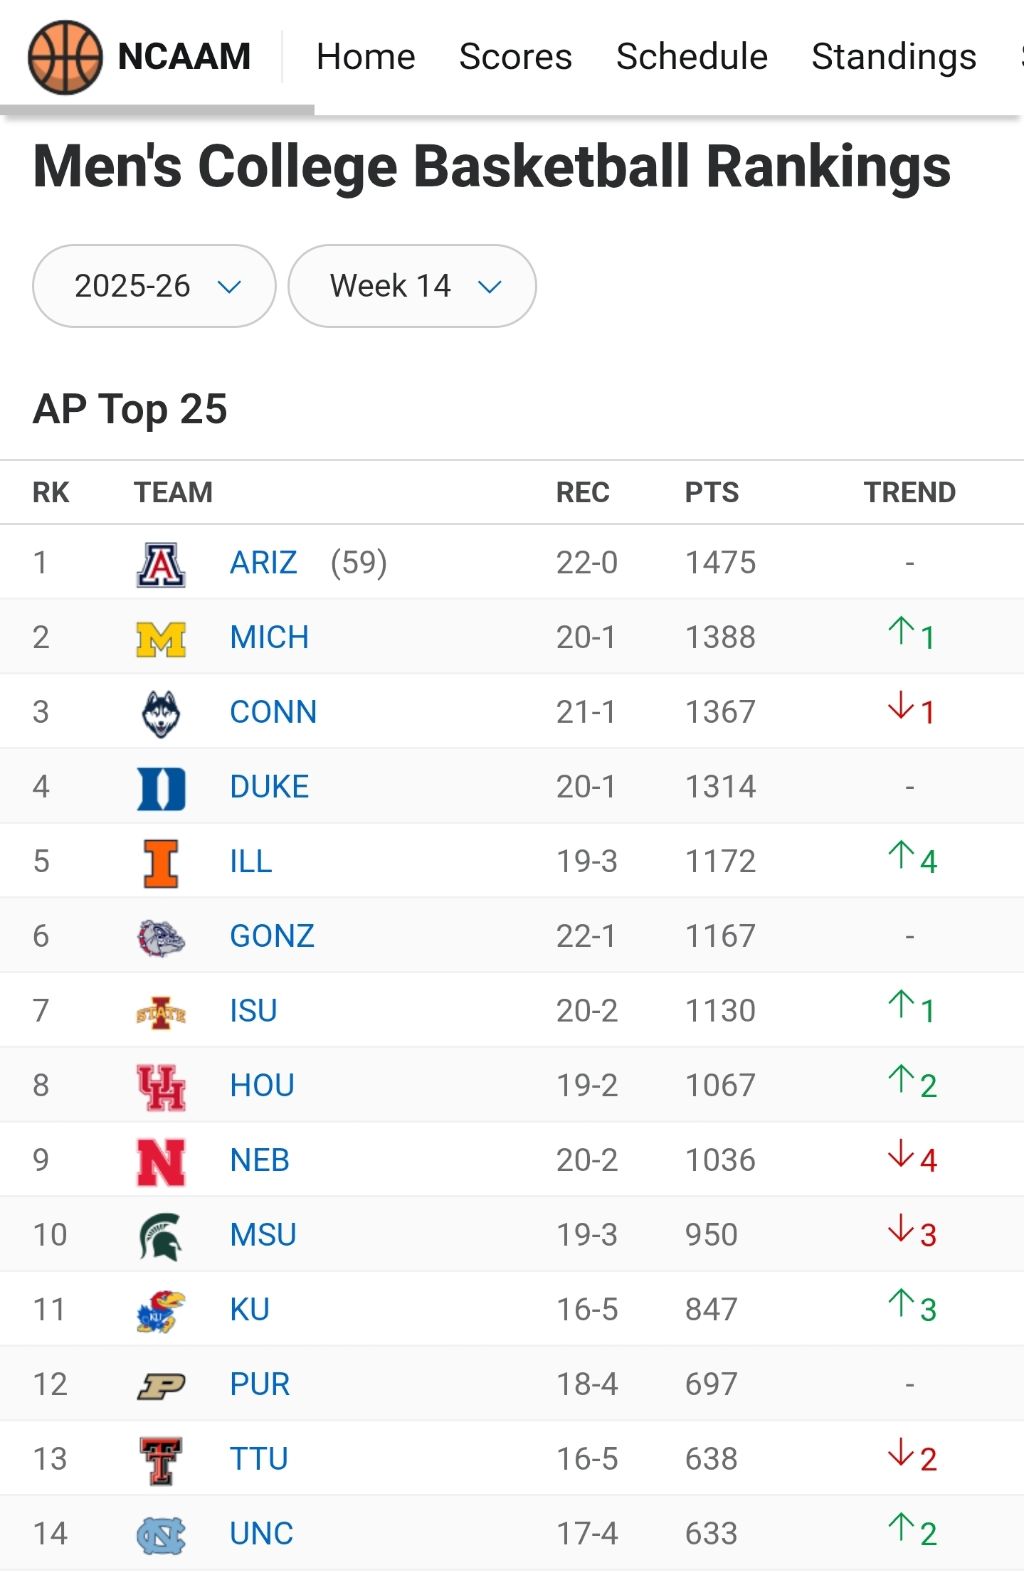
Task: Click the Texas Tech Red Raiders logo
Action: click(x=161, y=1460)
